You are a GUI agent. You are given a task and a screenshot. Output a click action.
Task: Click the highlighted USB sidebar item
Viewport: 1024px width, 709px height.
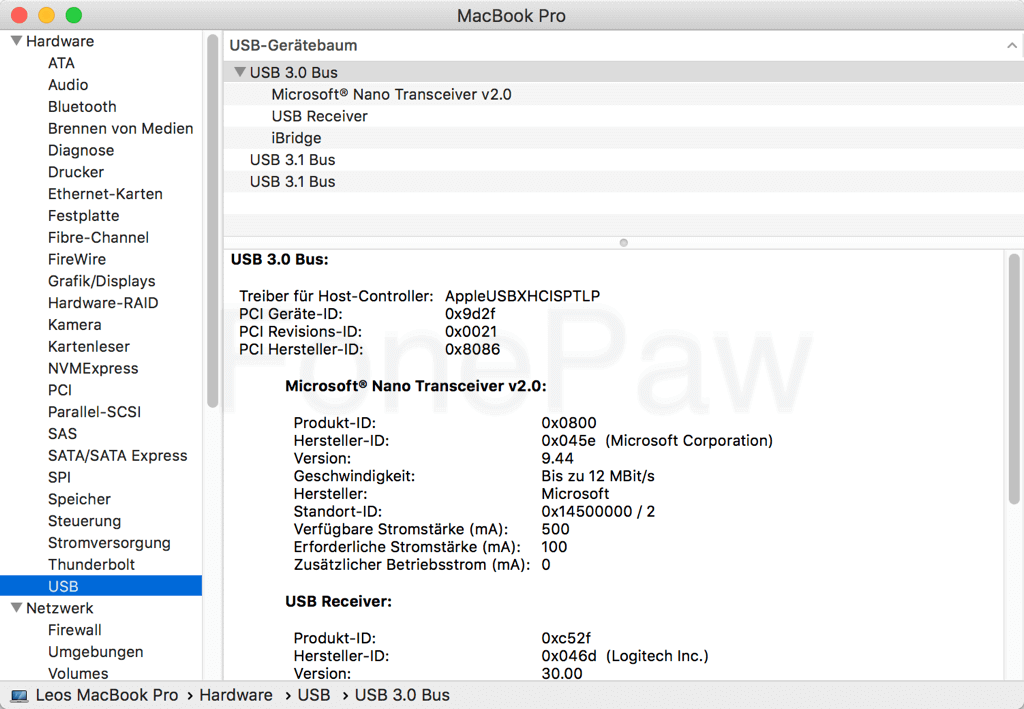pyautogui.click(x=101, y=586)
